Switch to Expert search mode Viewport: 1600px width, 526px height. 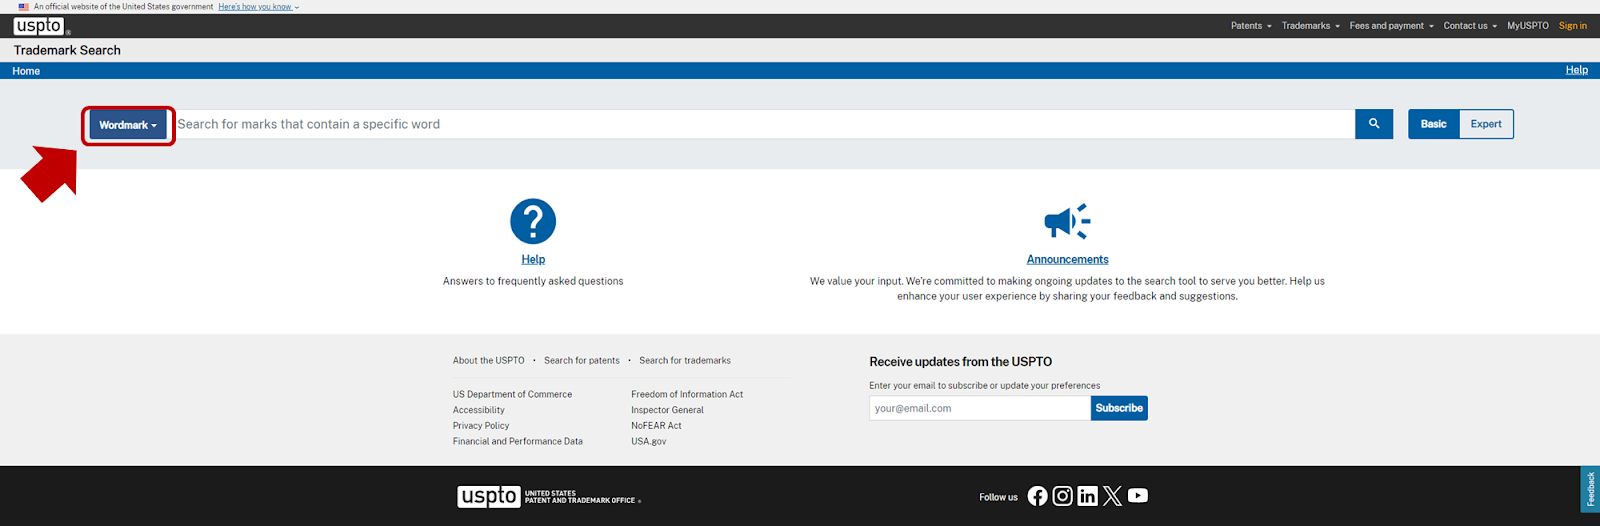point(1486,124)
